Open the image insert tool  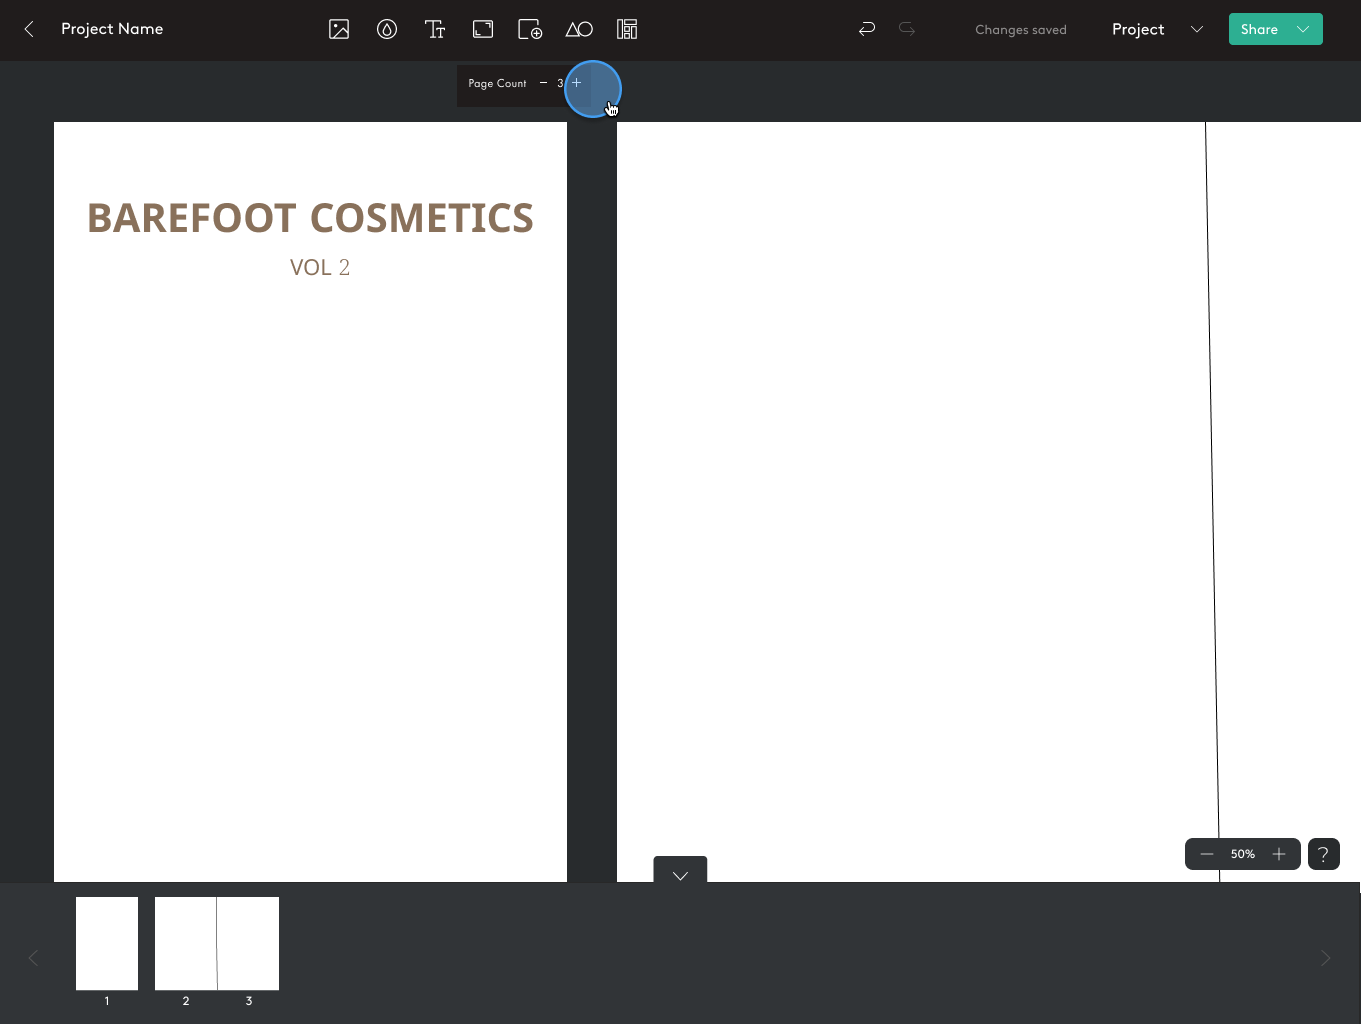339,29
